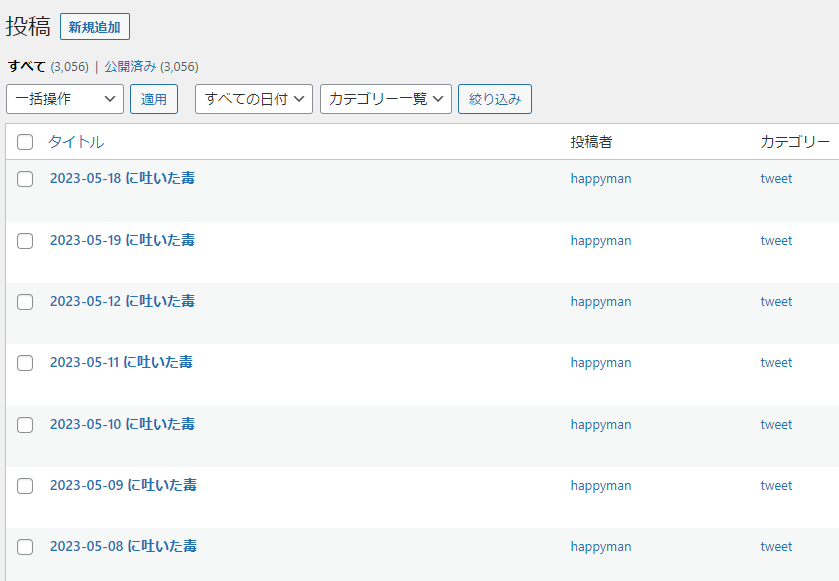839x581 pixels.
Task: Open the 一括操作 bulk actions dropdown
Action: coord(65,99)
